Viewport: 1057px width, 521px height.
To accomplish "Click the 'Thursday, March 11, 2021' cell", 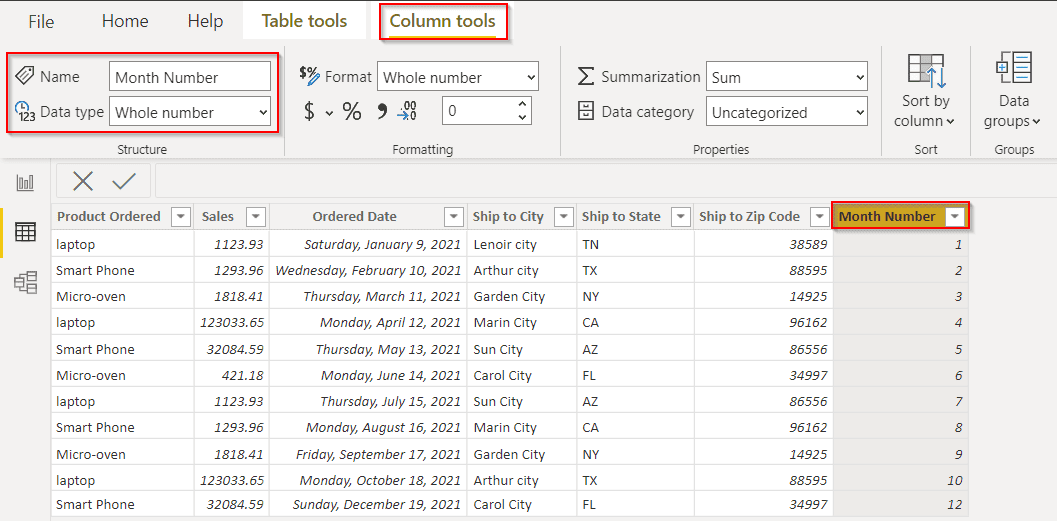I will click(368, 297).
